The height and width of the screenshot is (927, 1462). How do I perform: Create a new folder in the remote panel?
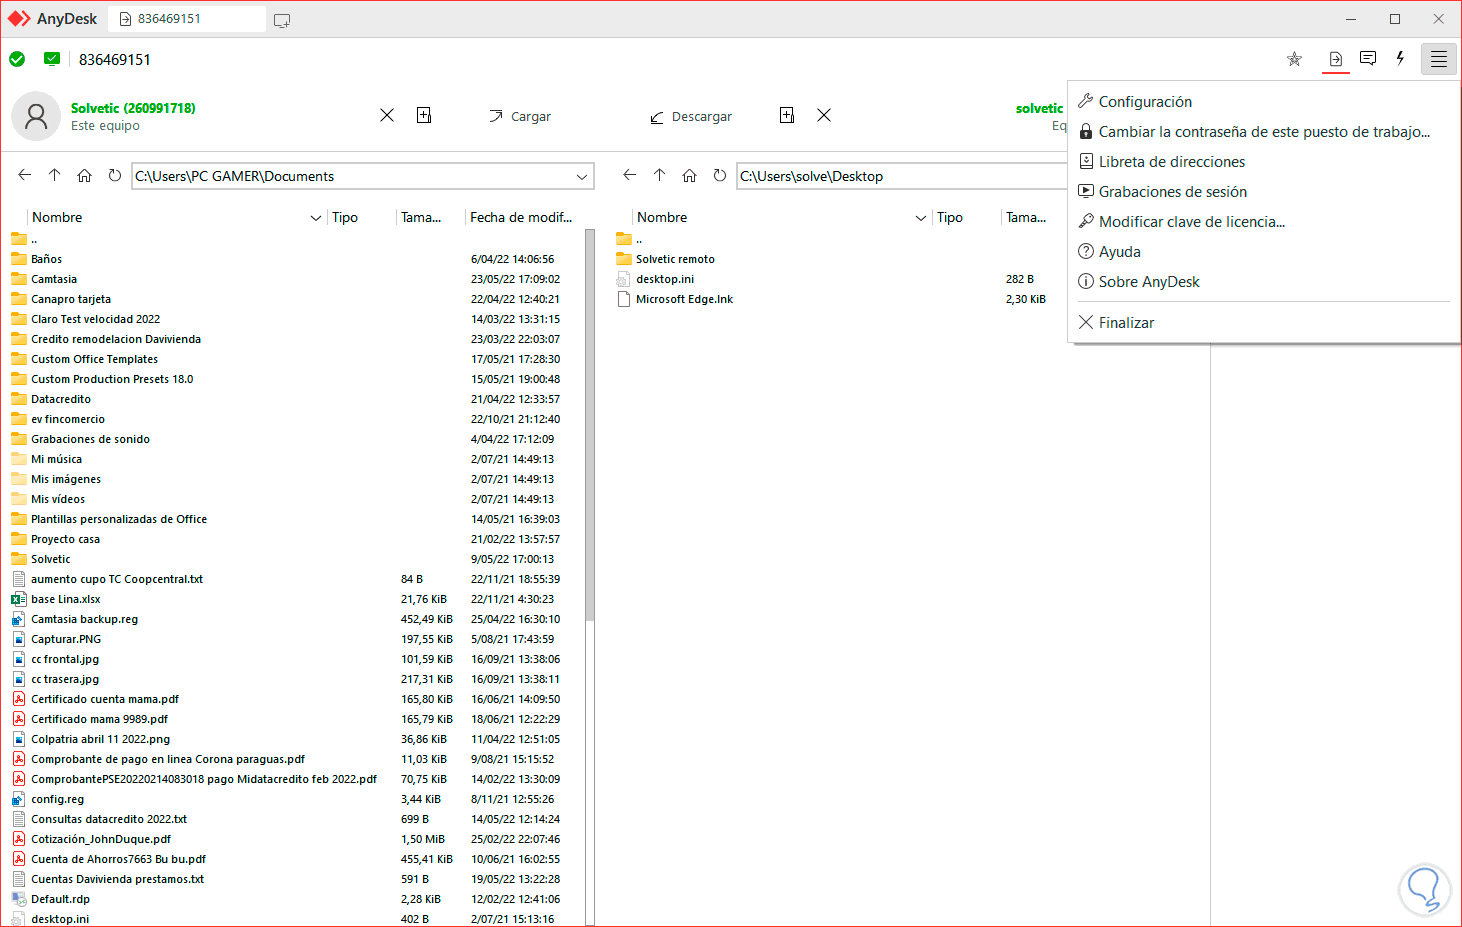coord(787,116)
